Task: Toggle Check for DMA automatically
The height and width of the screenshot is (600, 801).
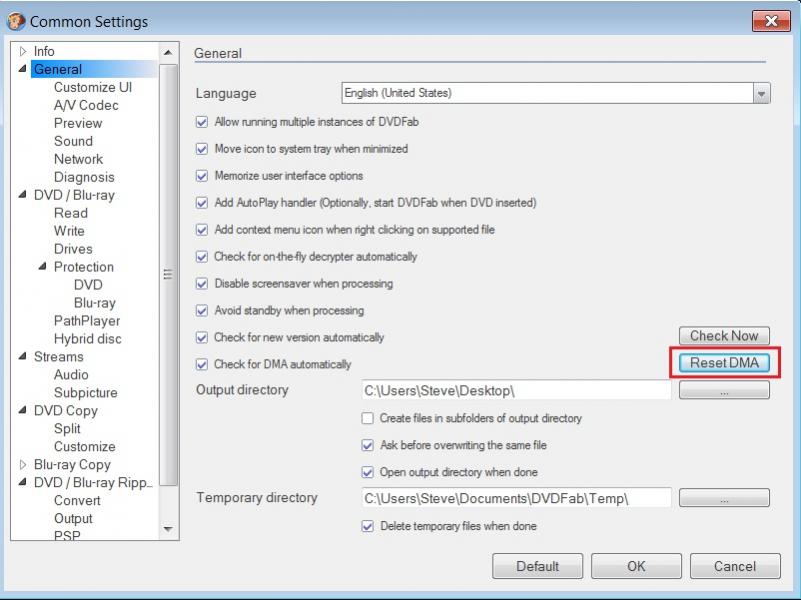Action: pyautogui.click(x=202, y=365)
